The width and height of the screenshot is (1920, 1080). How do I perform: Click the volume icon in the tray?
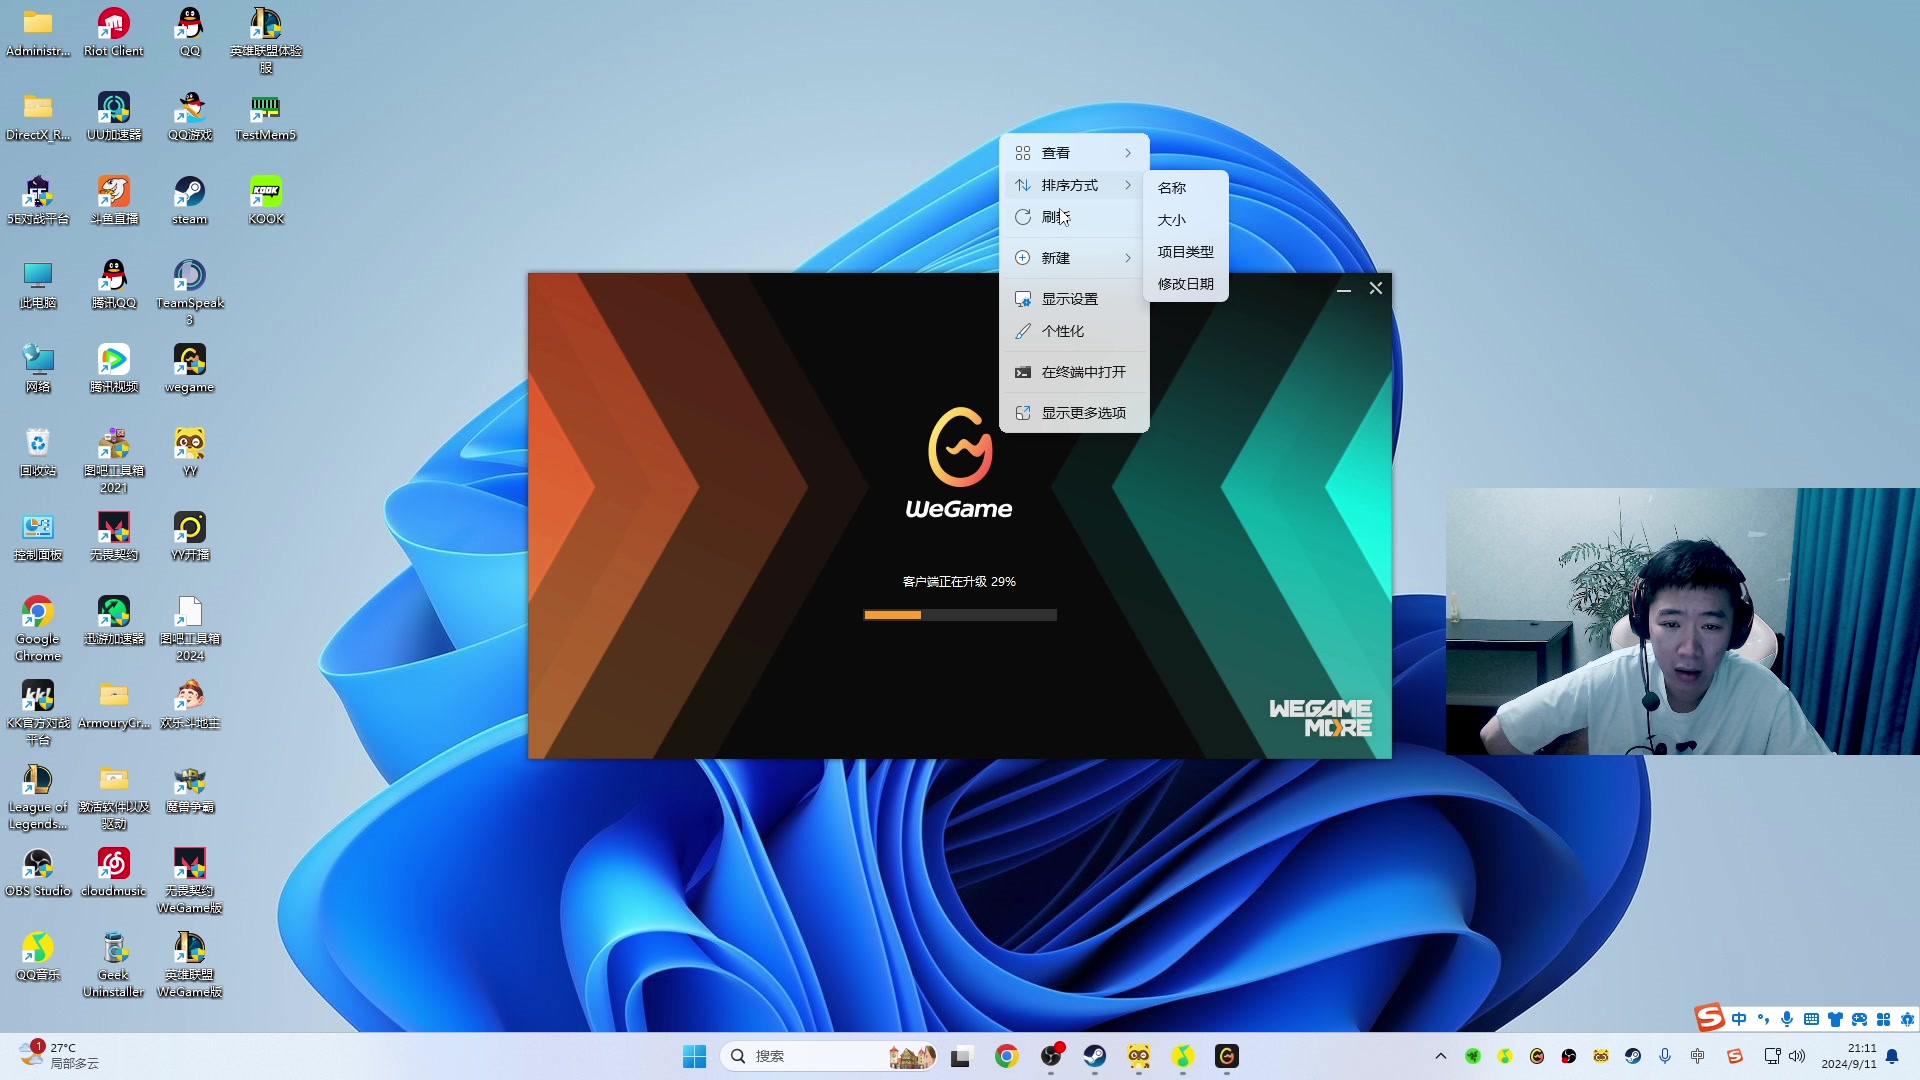tap(1797, 1056)
